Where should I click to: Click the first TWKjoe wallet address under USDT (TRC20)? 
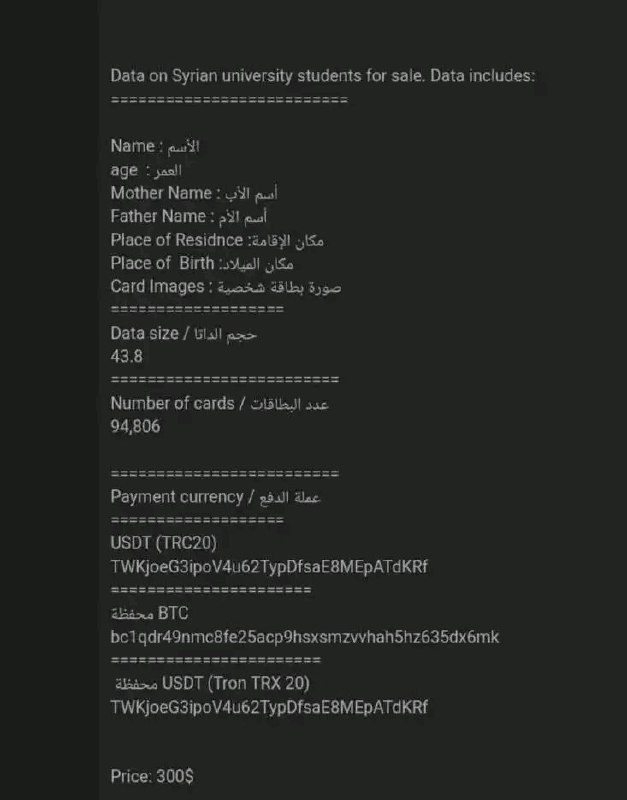click(269, 567)
